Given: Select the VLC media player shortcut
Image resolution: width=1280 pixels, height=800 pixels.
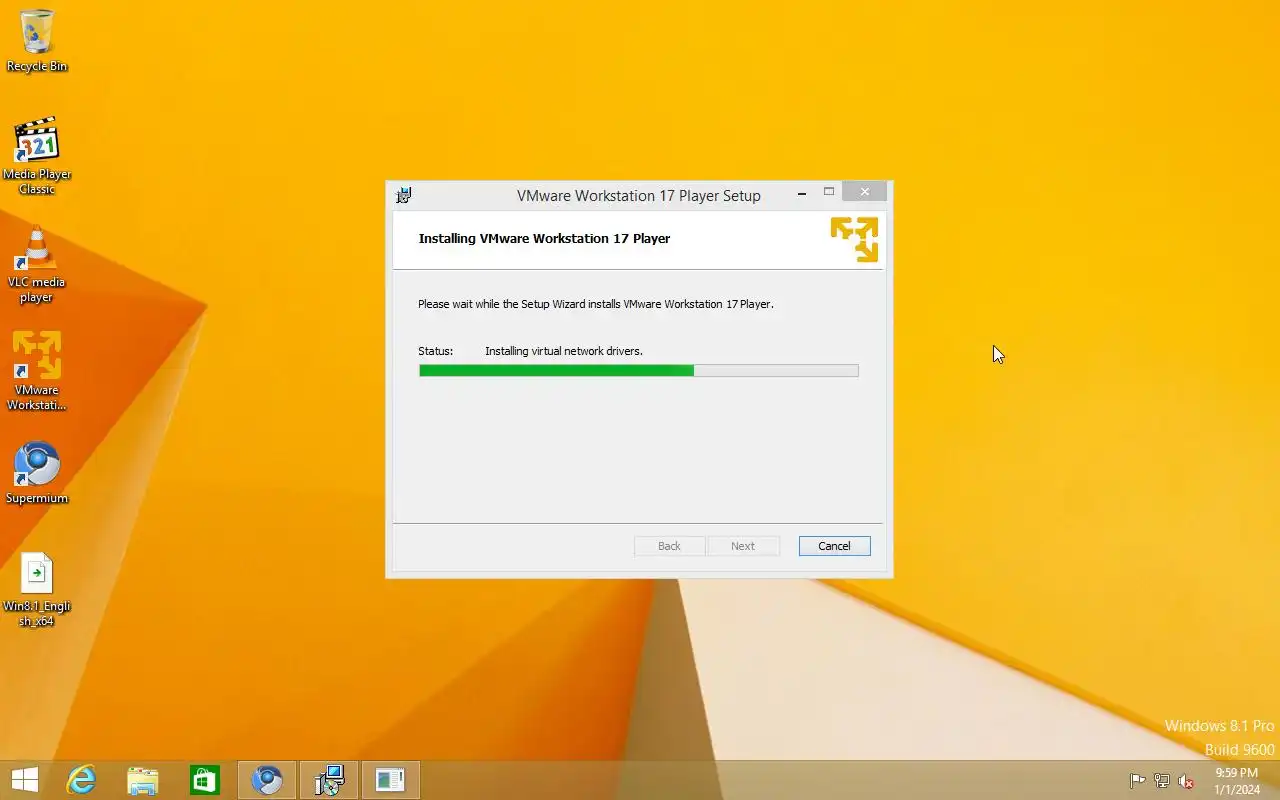Looking at the screenshot, I should point(37,265).
